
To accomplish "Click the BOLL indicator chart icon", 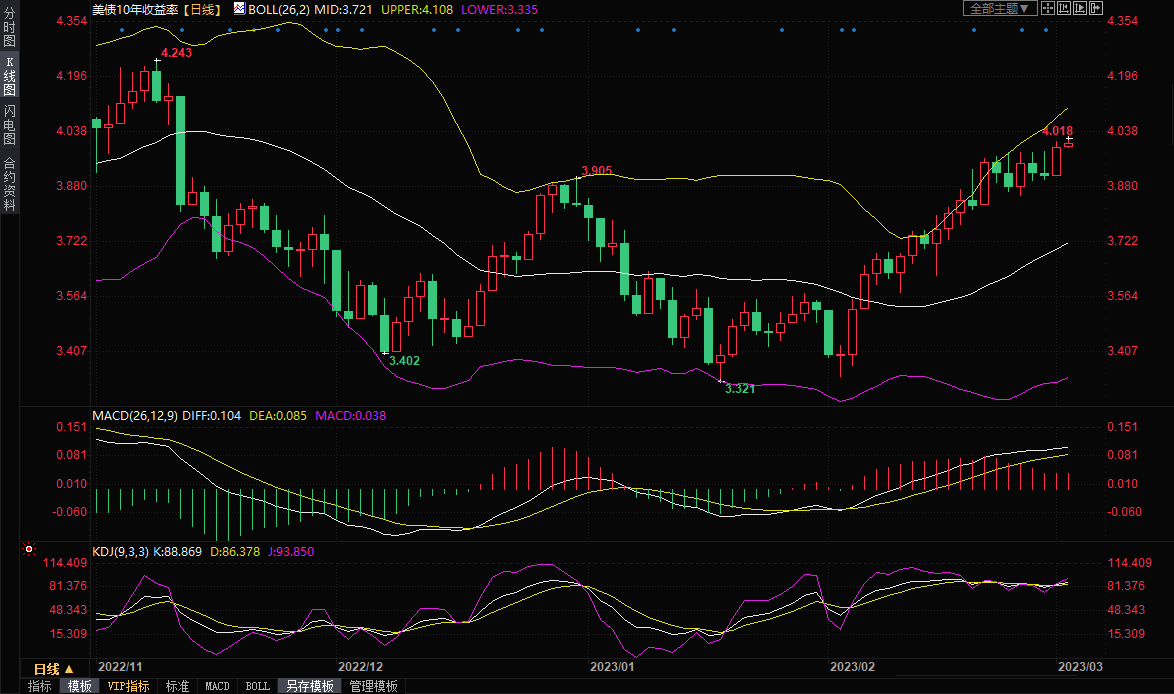I will pos(239,8).
